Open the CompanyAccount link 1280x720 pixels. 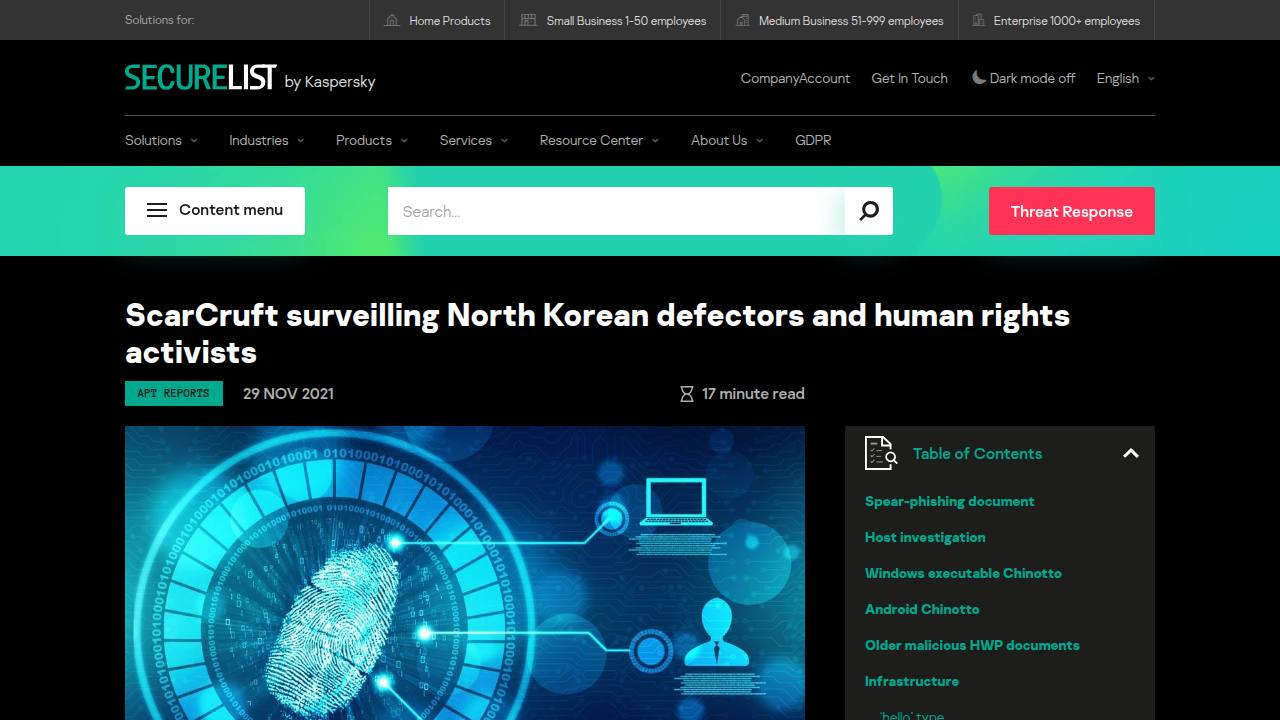795,78
